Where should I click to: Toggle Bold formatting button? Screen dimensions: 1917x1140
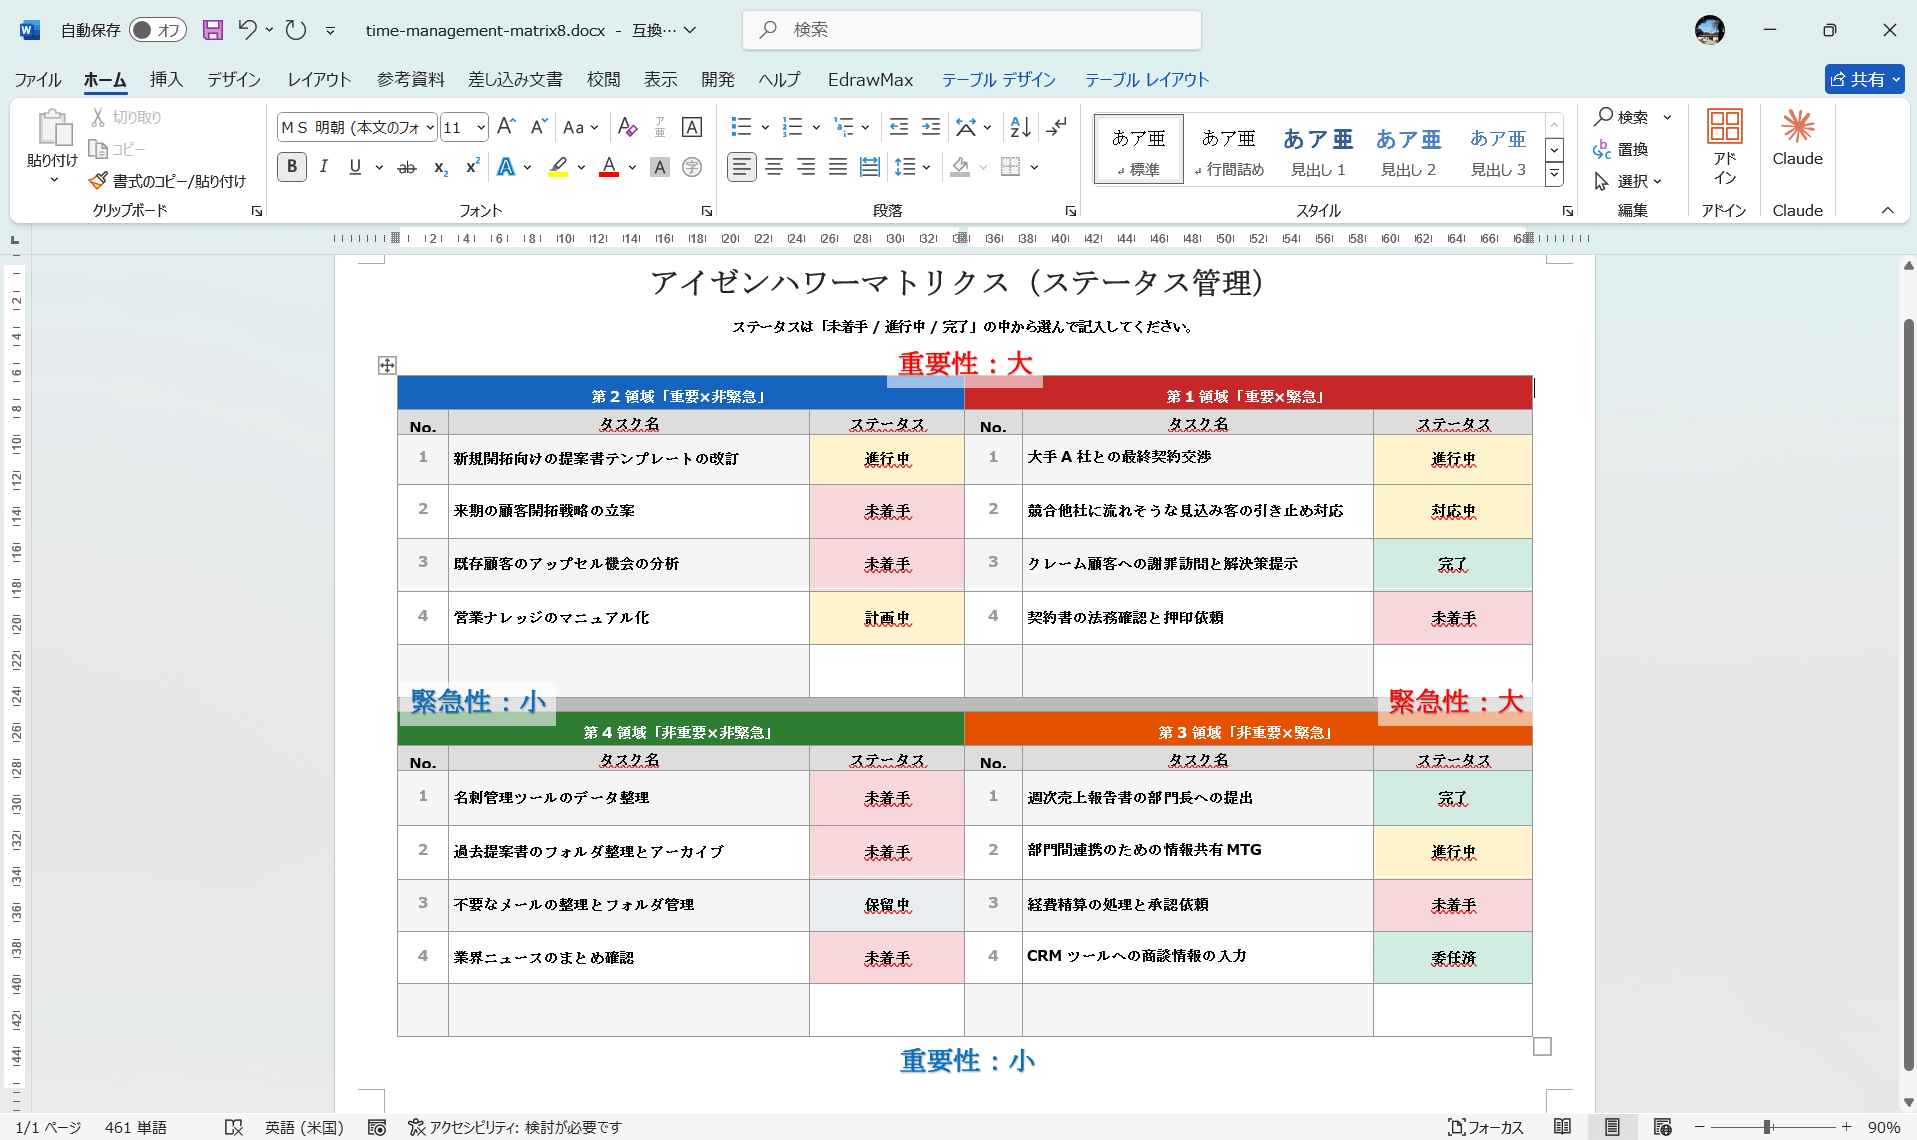click(292, 167)
